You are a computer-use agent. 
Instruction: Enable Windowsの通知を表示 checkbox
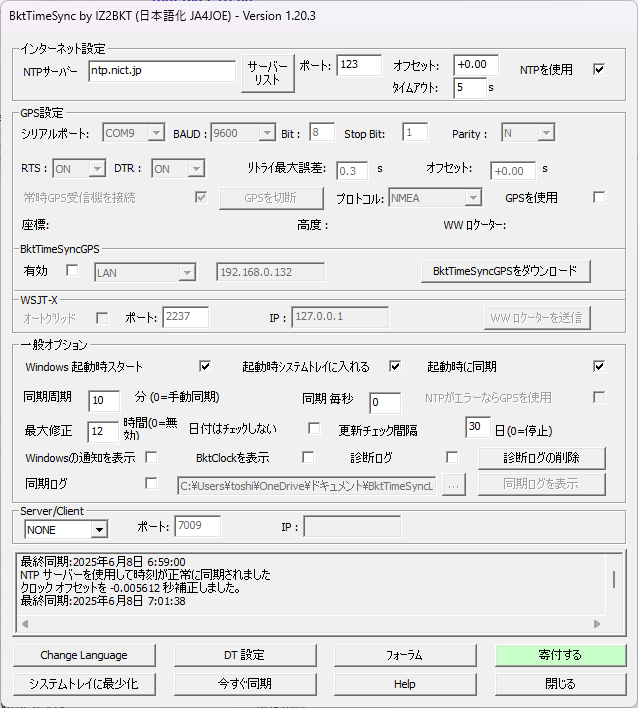151,457
